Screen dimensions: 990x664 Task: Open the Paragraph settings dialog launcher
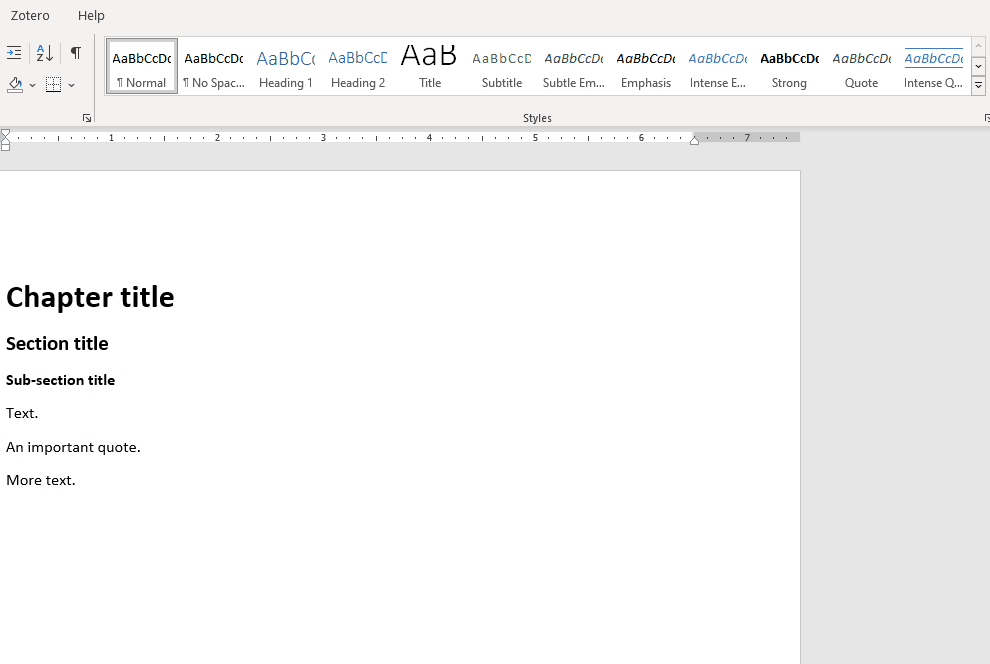(87, 118)
